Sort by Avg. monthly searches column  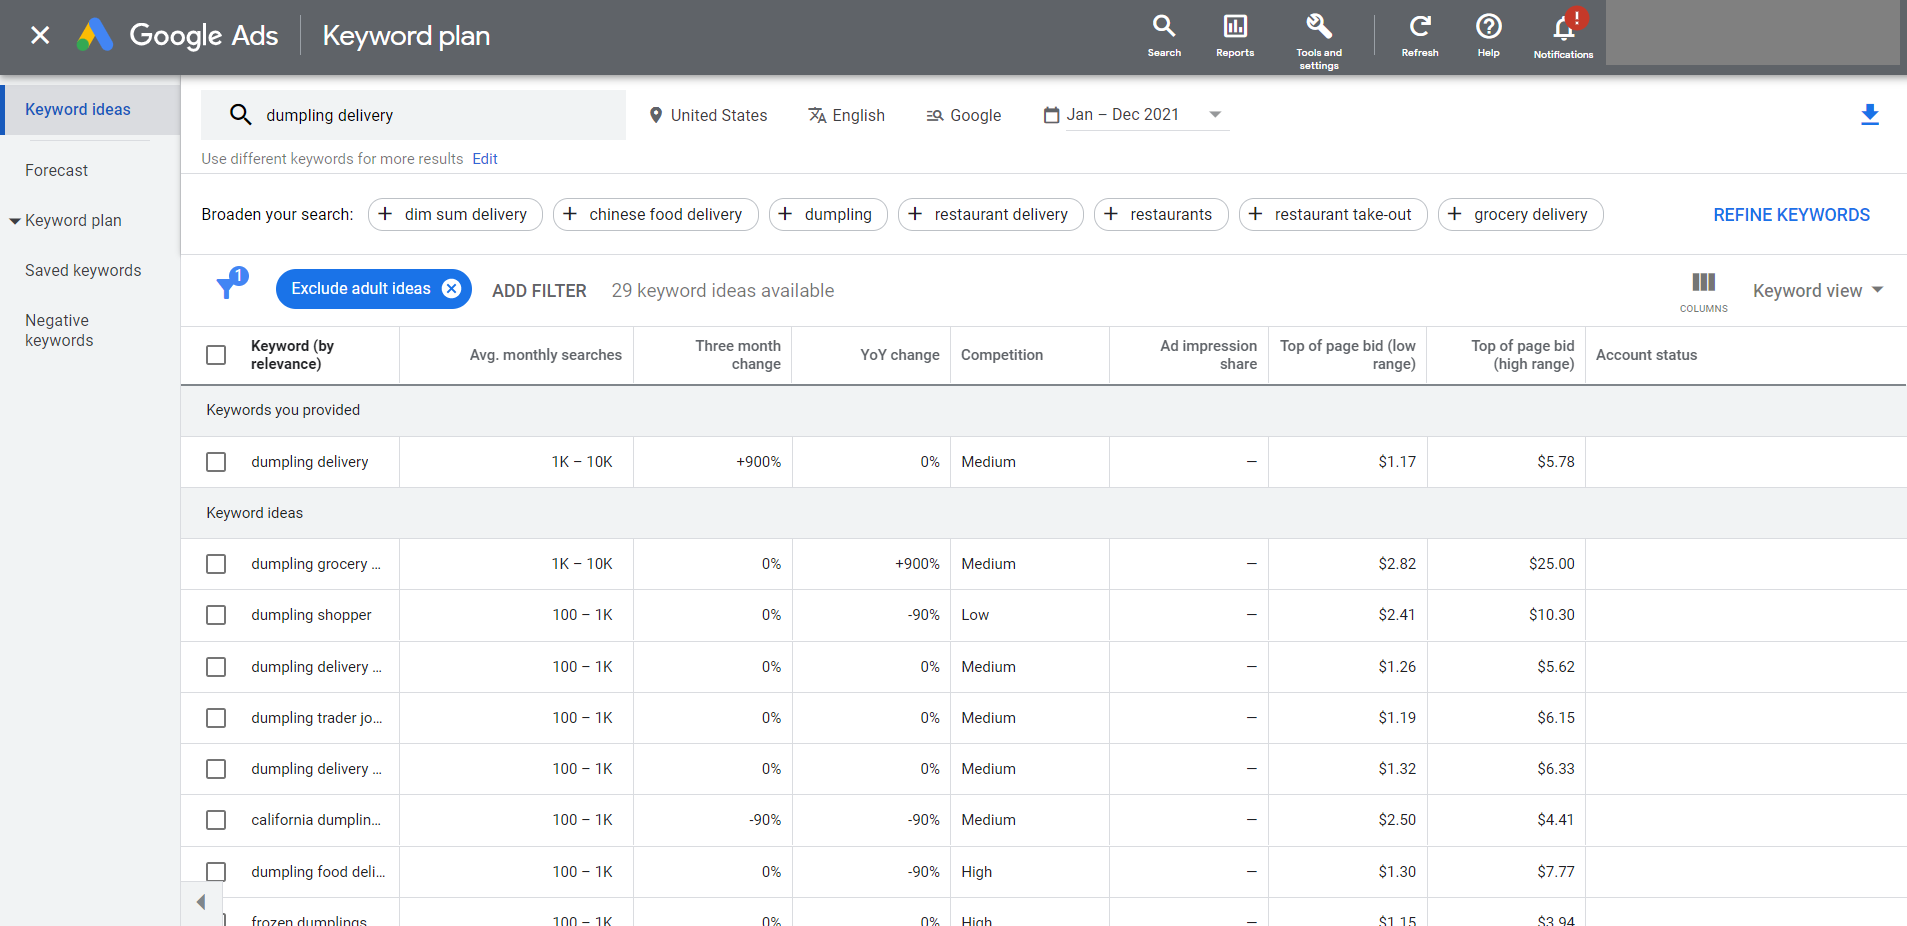(x=546, y=355)
